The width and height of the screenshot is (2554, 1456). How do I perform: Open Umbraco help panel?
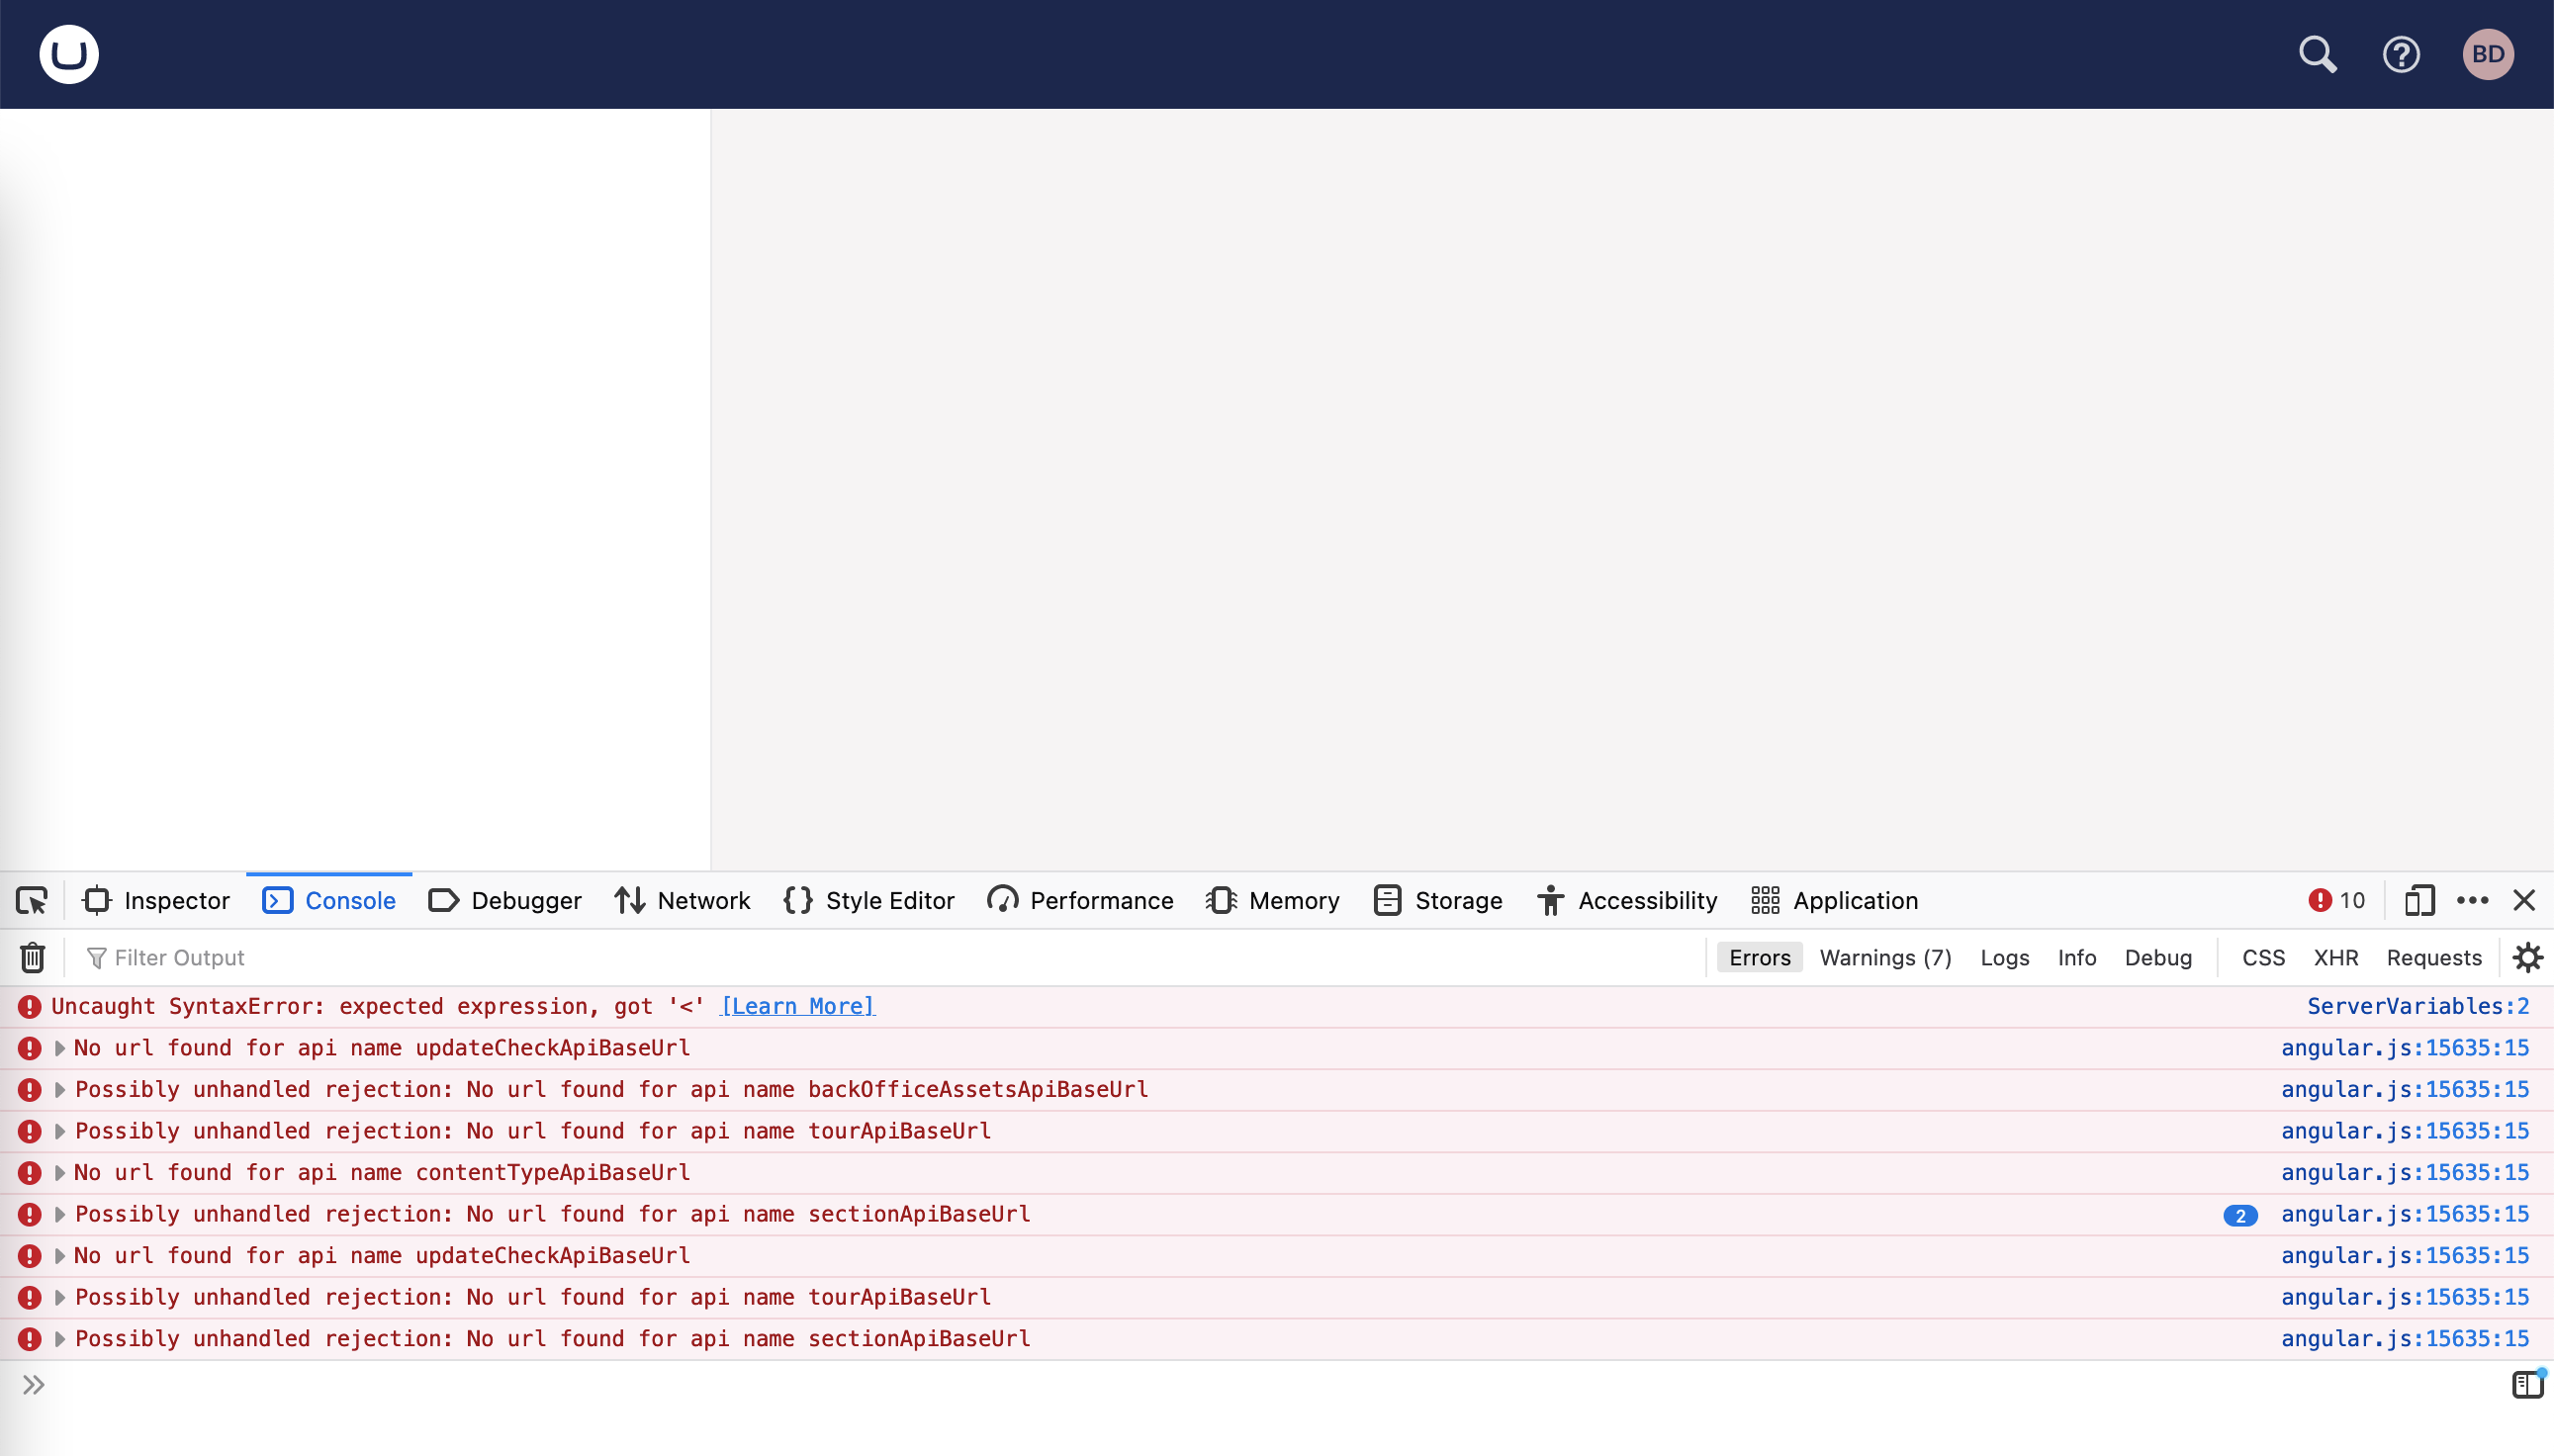click(2402, 54)
